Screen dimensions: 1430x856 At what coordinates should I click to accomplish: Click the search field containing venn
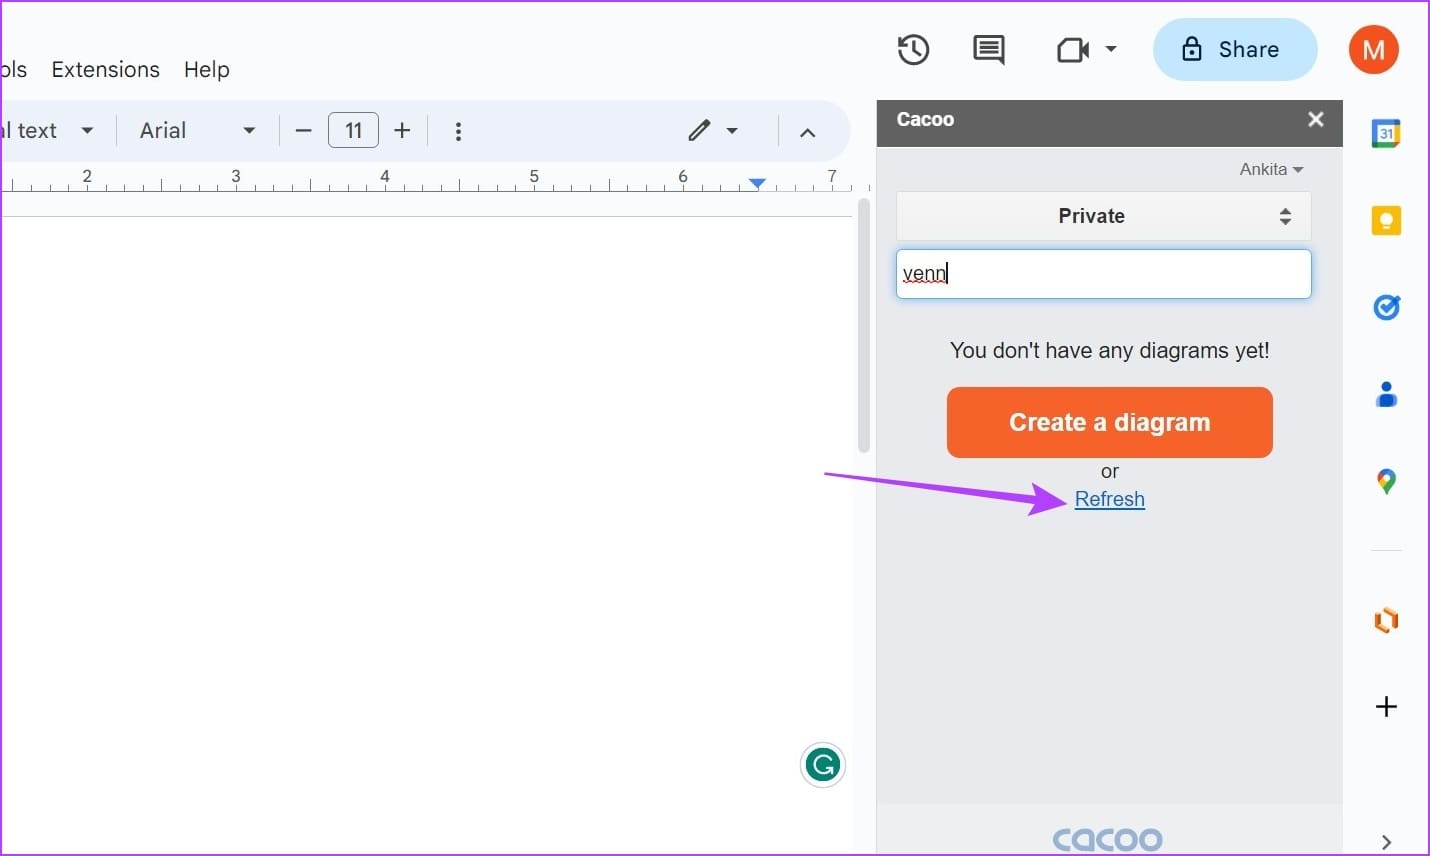pyautogui.click(x=1104, y=274)
